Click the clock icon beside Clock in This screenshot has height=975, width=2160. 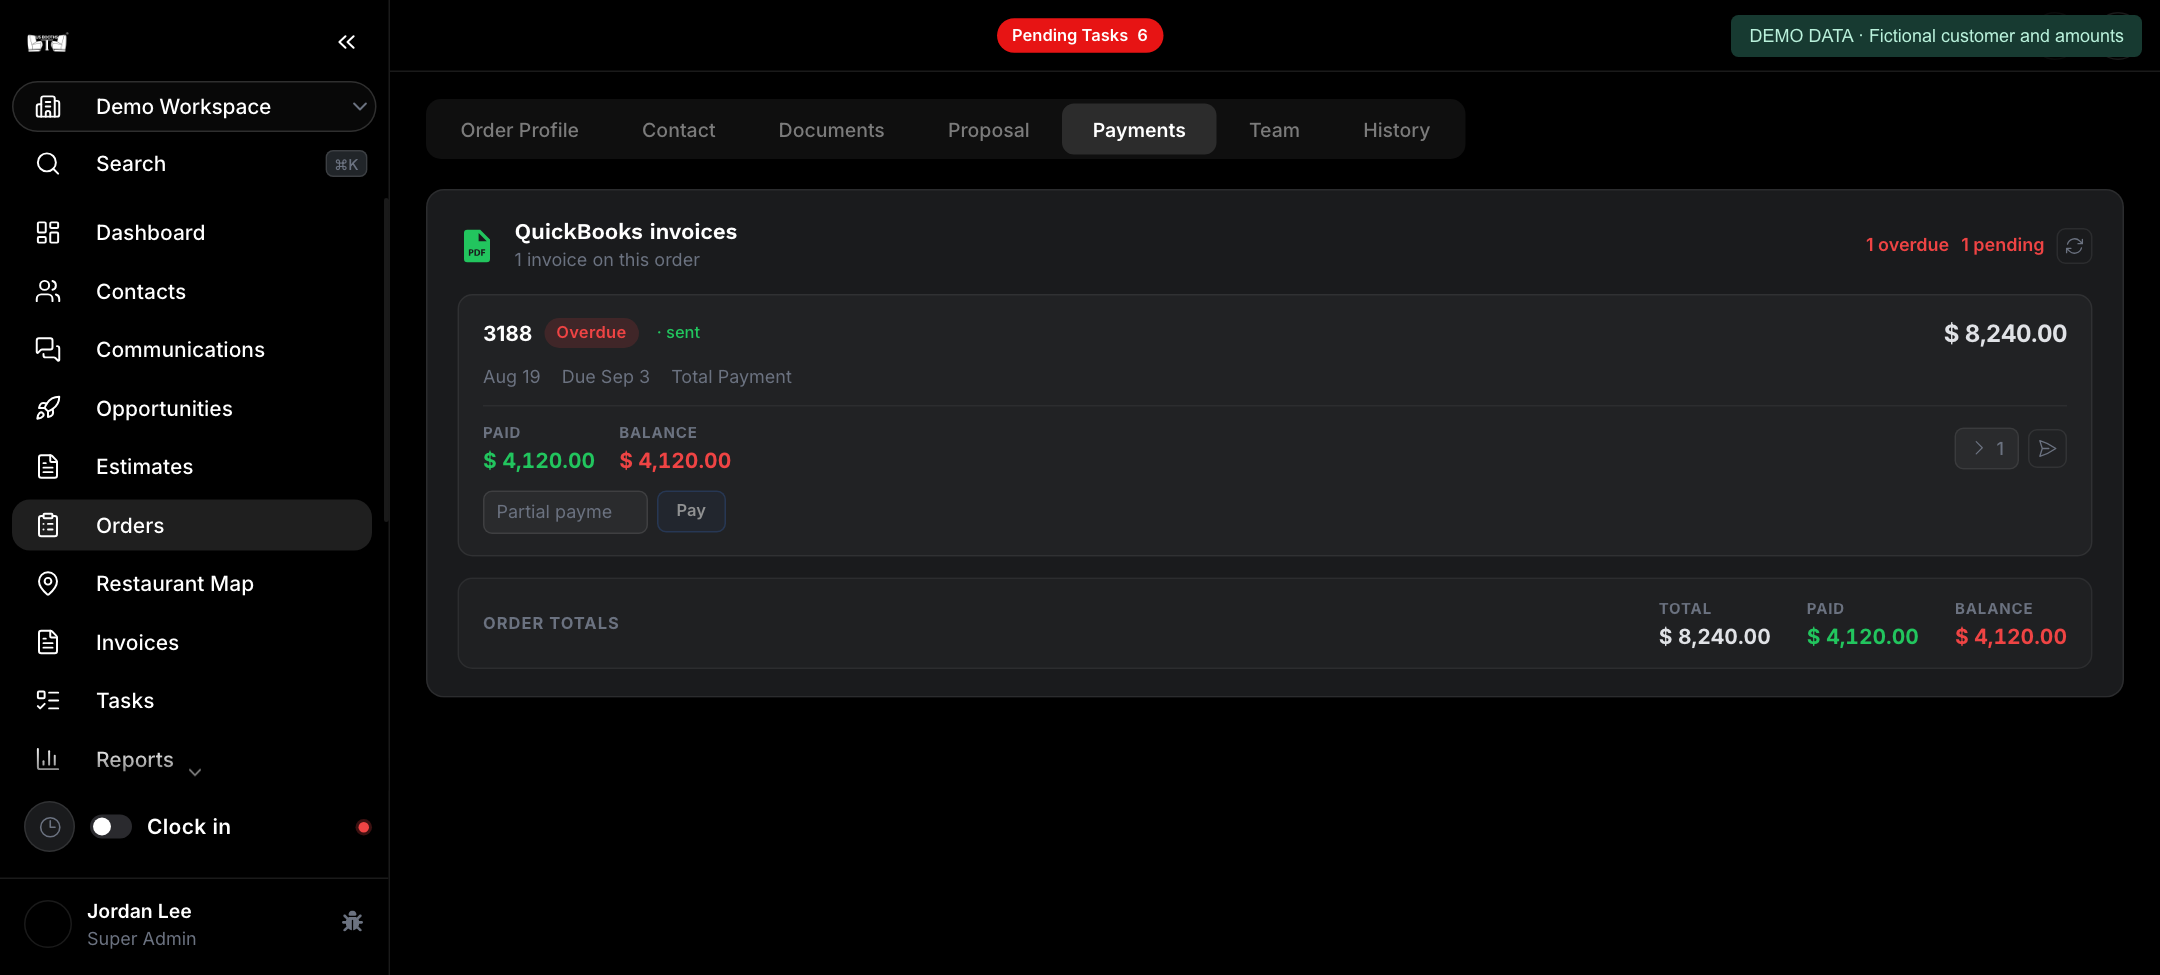click(50, 827)
